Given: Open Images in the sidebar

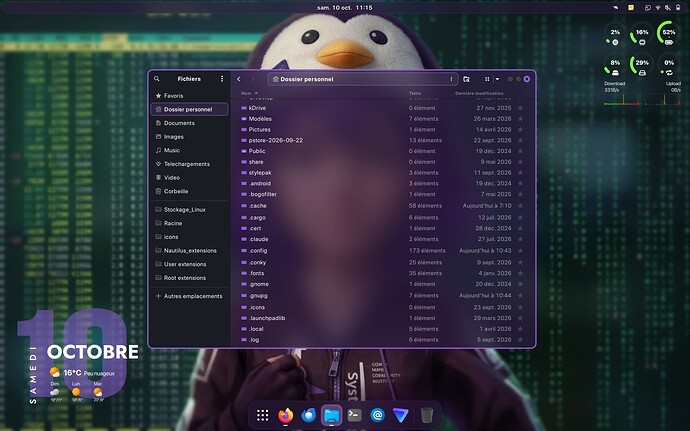Looking at the screenshot, I should coord(190,136).
